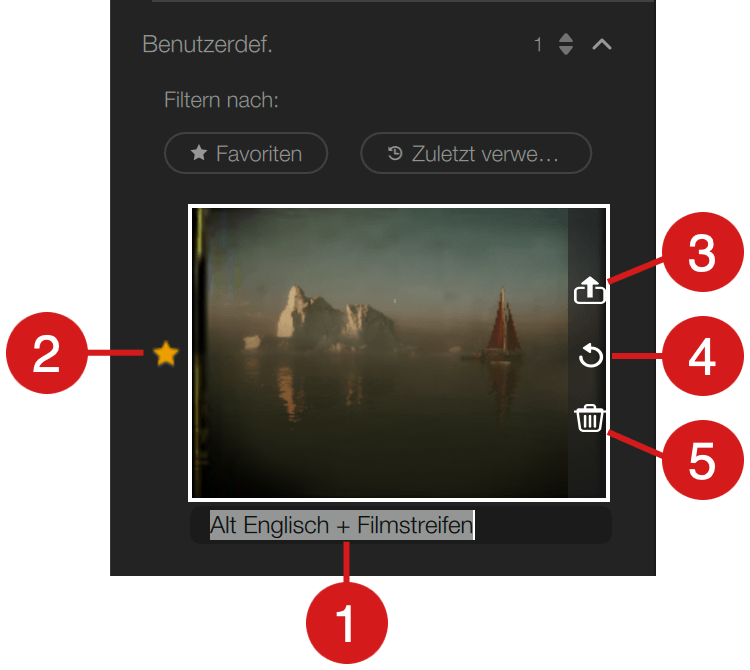This screenshot has height=670, width=750.
Task: Click the Benutzerdef. section header
Action: click(x=207, y=44)
